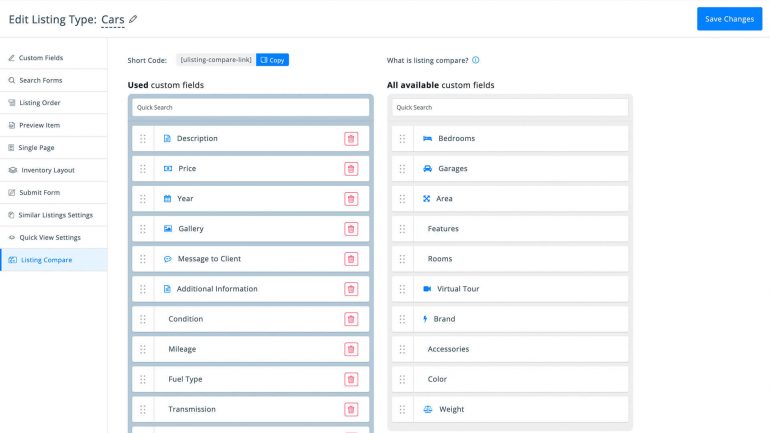Screen dimensions: 770x433
Task: Click the Cars listing type name
Action: tap(112, 20)
